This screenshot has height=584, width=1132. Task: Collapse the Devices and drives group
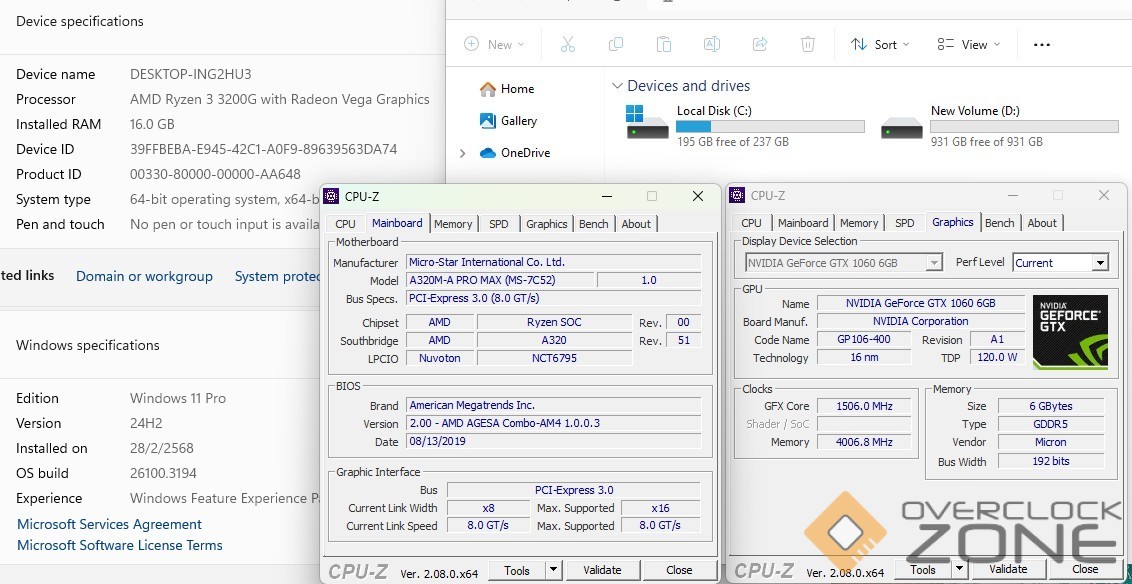coord(615,87)
